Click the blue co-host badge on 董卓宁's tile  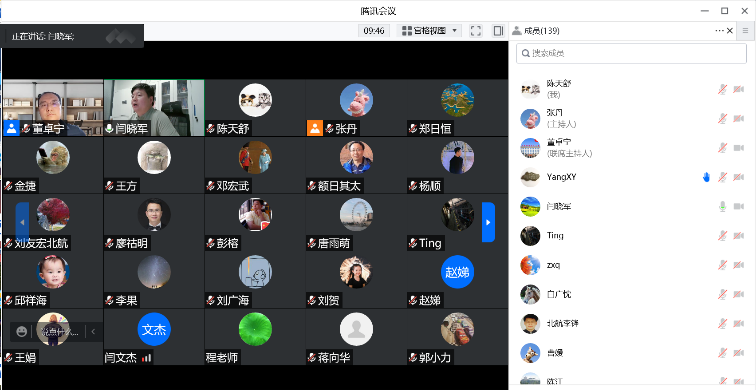pyautogui.click(x=12, y=128)
